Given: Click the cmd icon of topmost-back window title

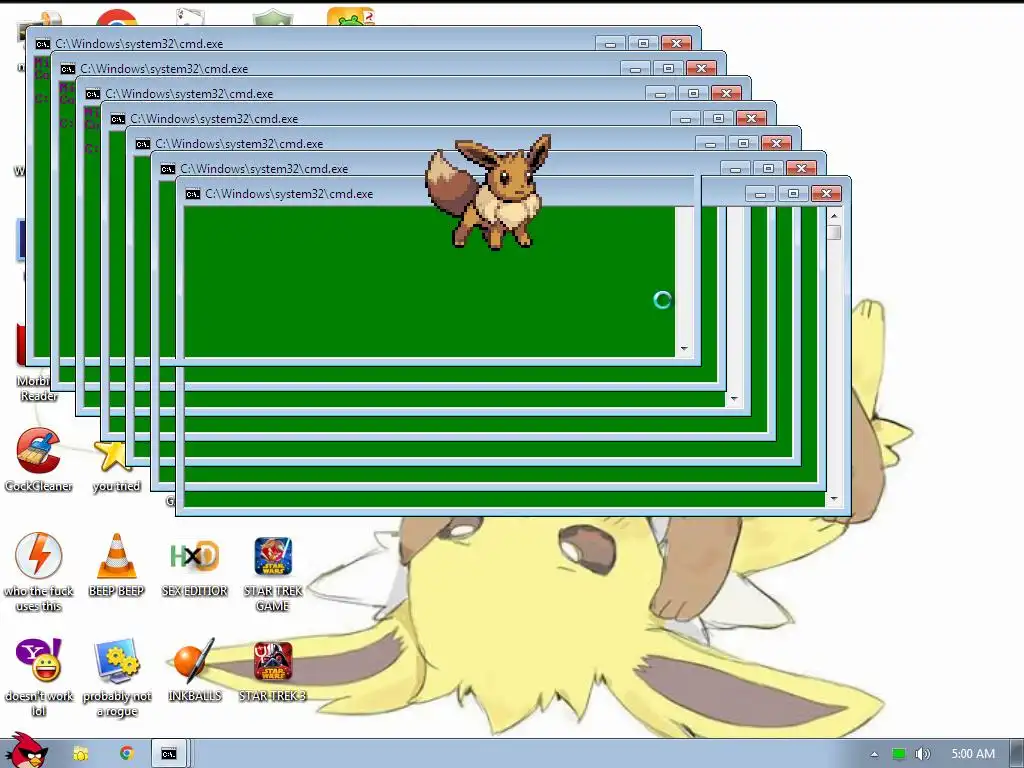Looking at the screenshot, I should click(x=42, y=44).
